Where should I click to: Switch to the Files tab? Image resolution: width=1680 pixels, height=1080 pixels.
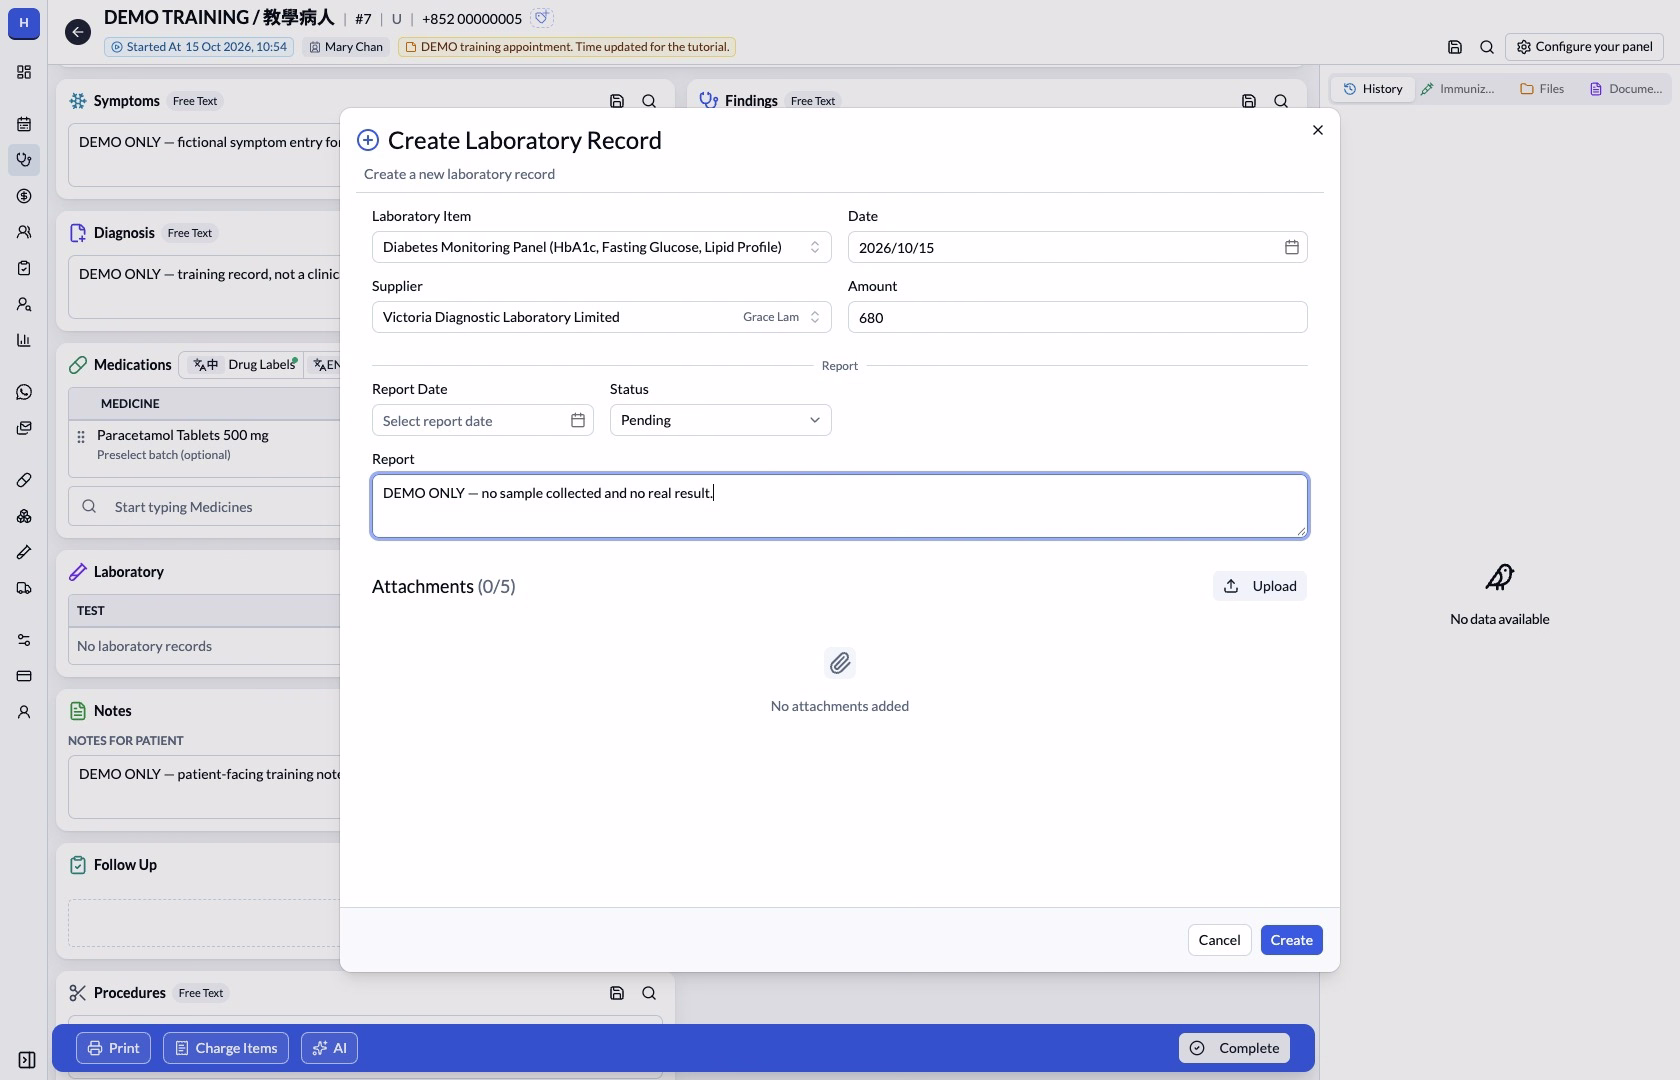(1542, 89)
